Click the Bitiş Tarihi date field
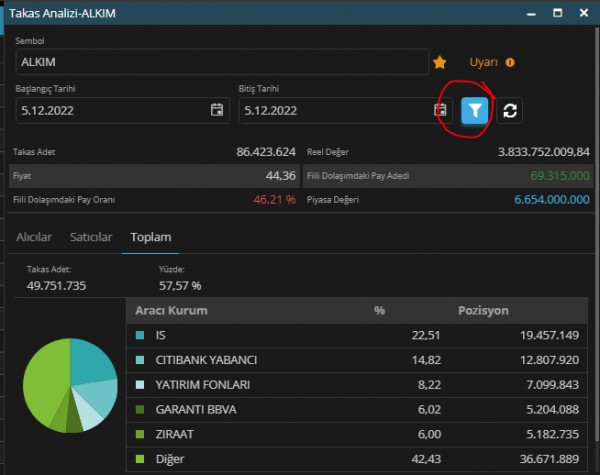 pos(346,110)
